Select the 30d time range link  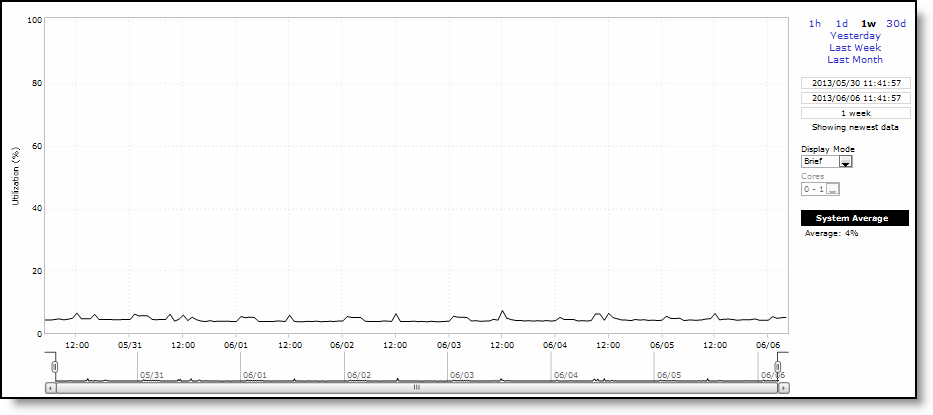[896, 24]
